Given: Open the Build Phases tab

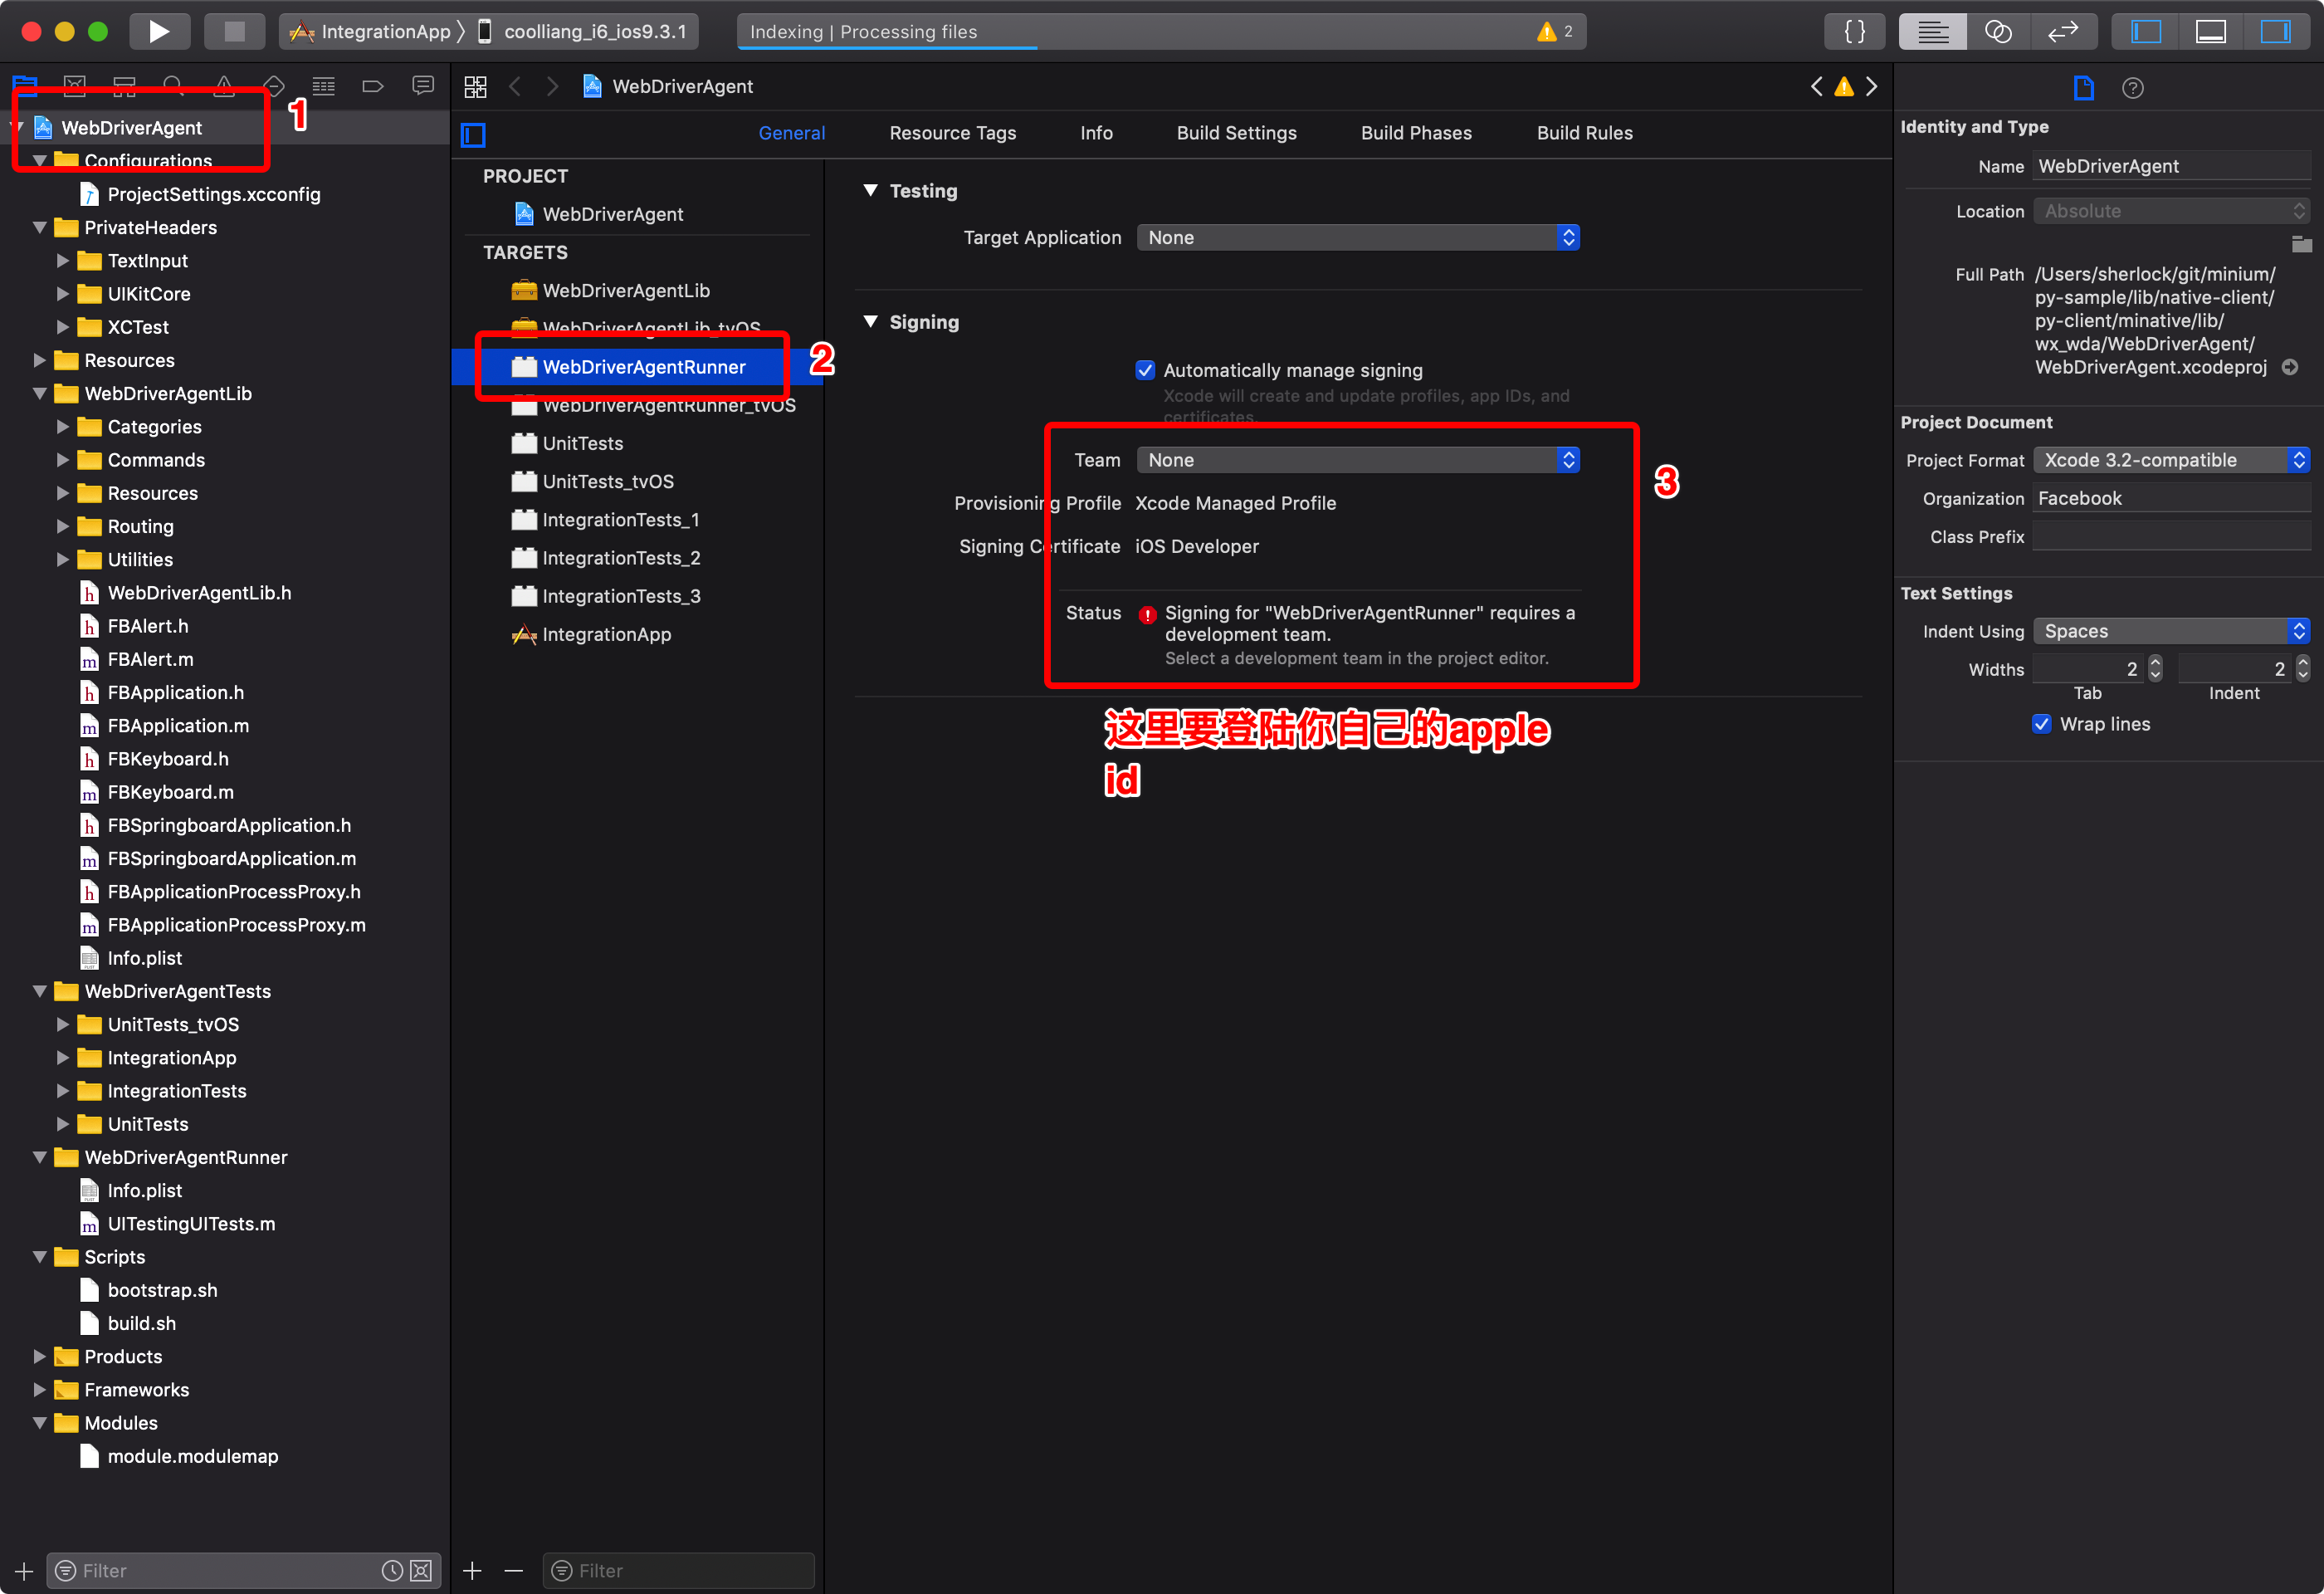Looking at the screenshot, I should [x=1415, y=133].
